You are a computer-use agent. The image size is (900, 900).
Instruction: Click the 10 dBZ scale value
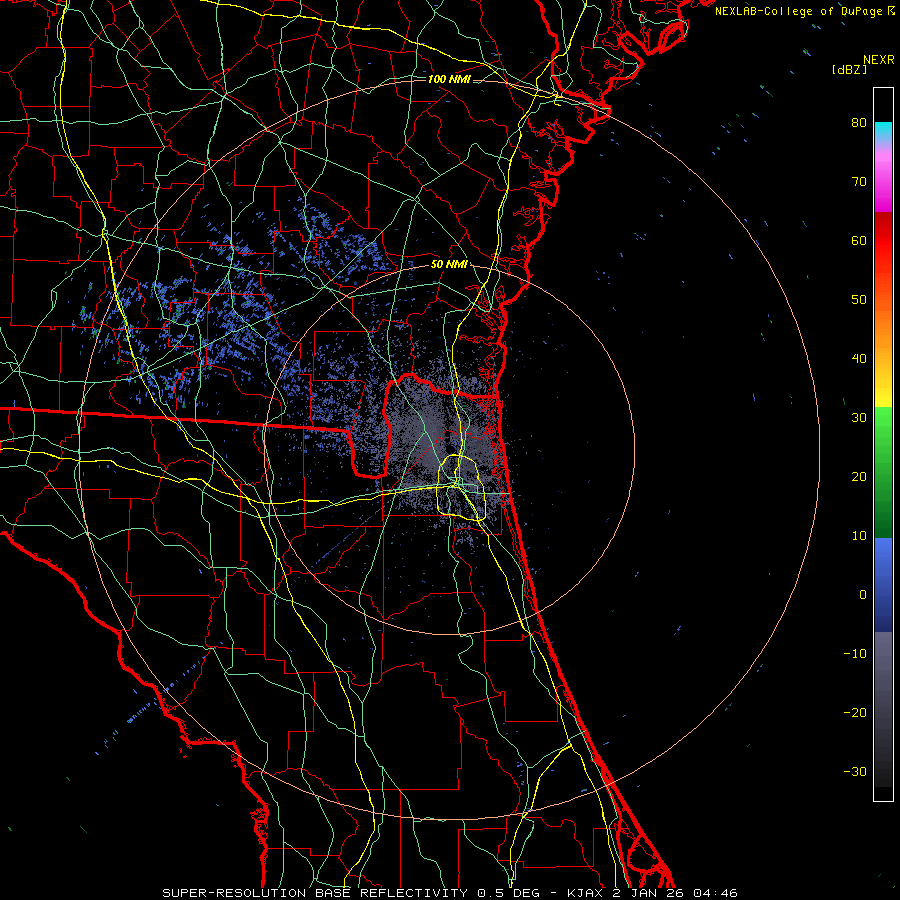[x=859, y=536]
